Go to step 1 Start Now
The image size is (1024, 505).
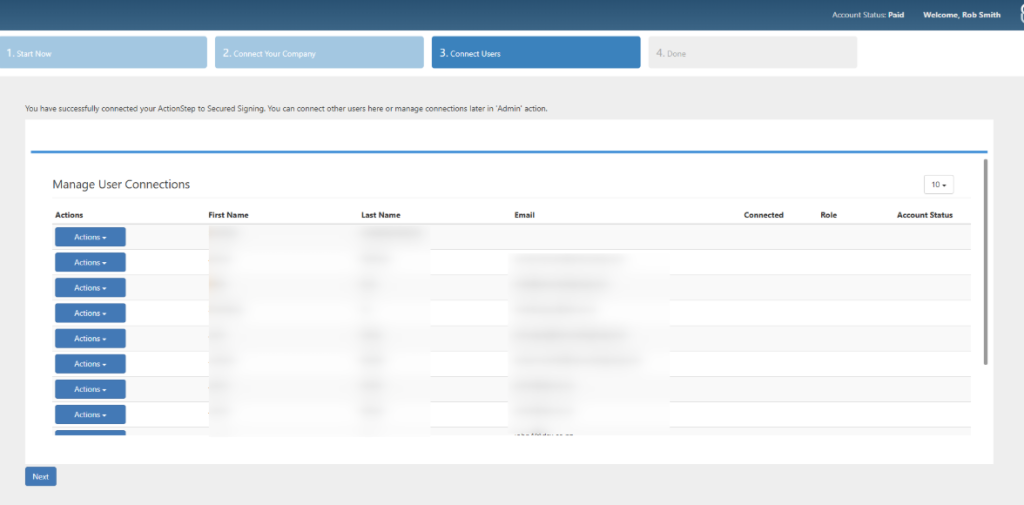103,53
